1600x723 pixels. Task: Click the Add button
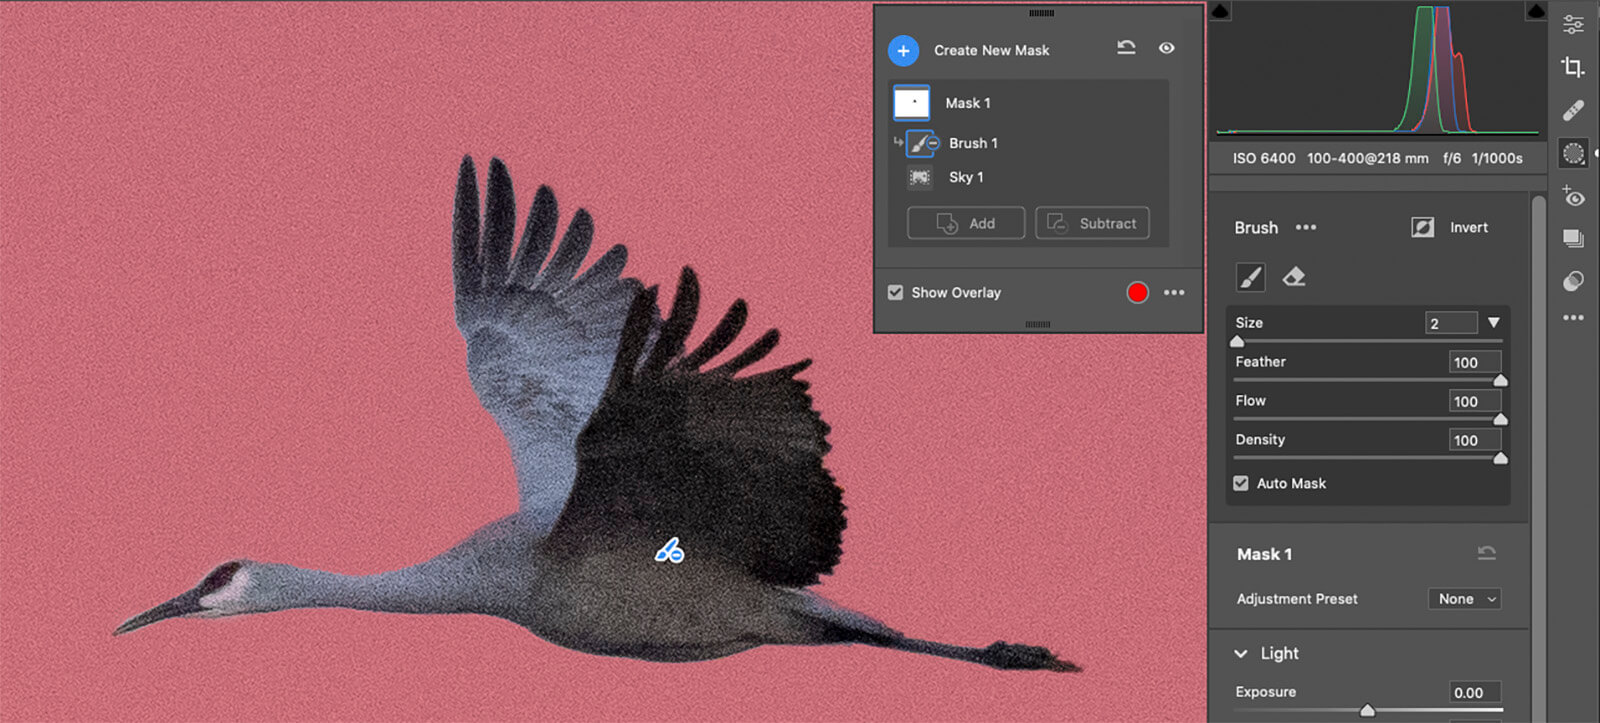click(x=965, y=223)
